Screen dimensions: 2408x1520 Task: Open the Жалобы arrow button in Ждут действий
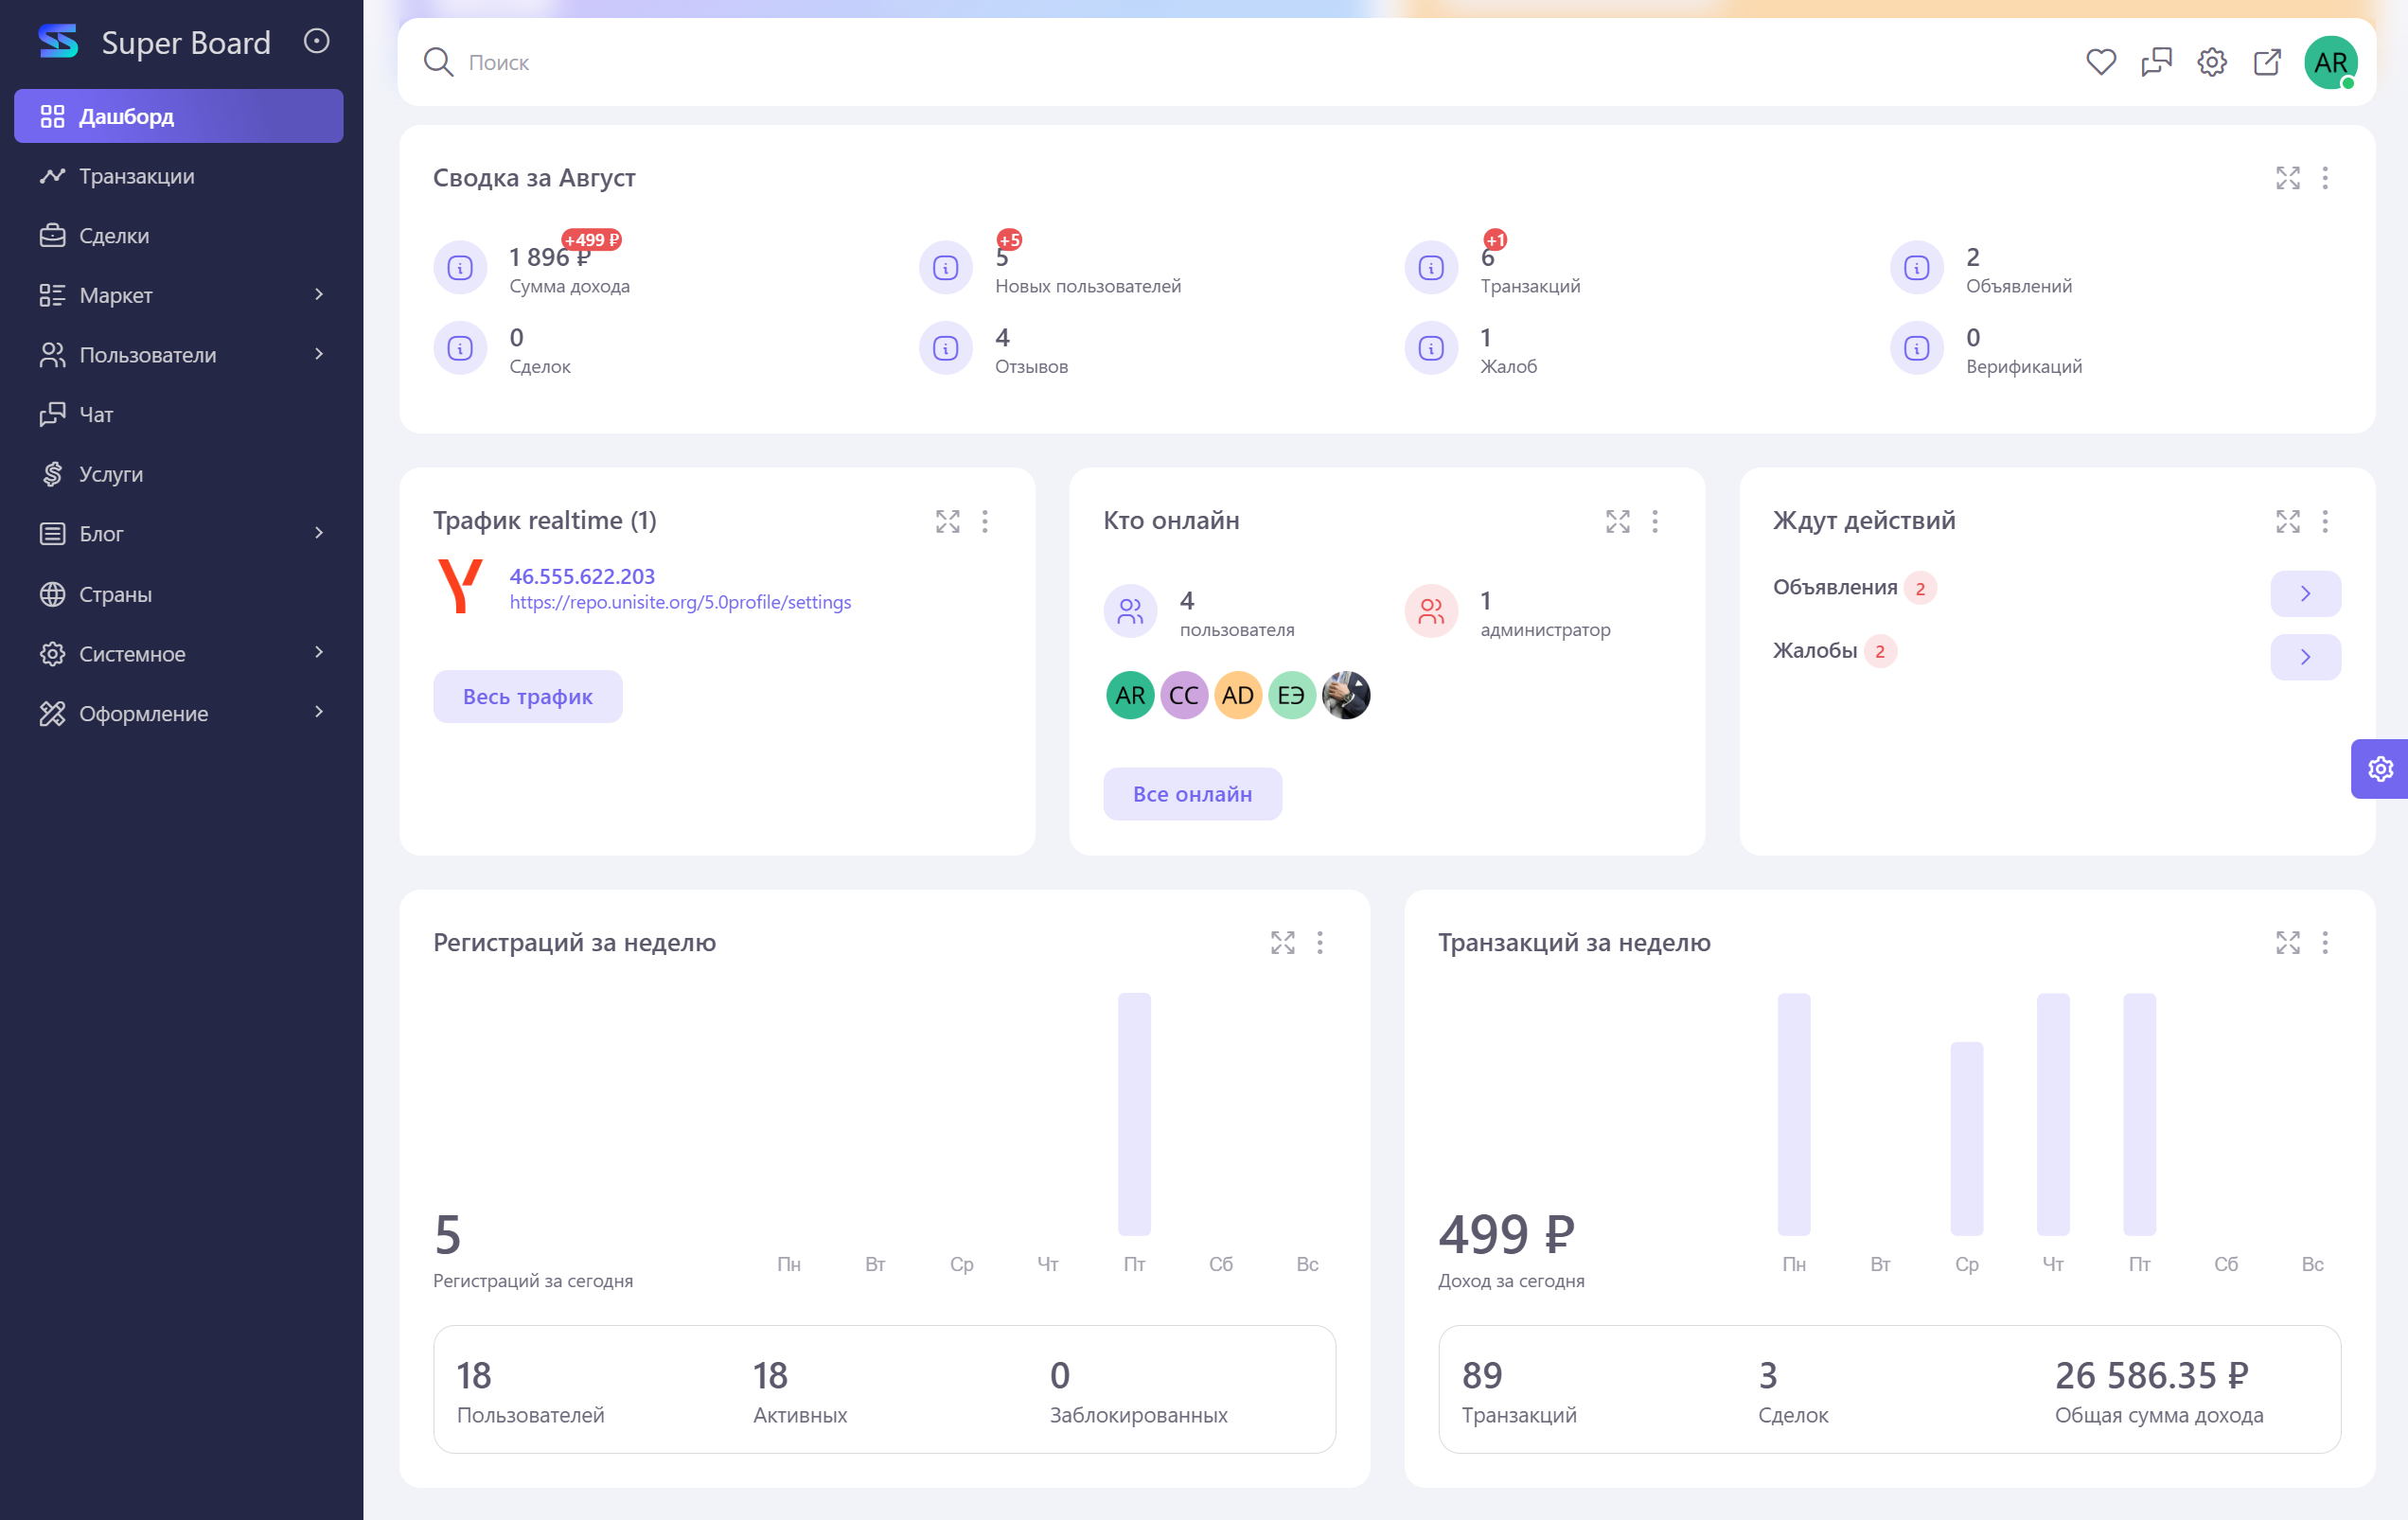point(2305,657)
